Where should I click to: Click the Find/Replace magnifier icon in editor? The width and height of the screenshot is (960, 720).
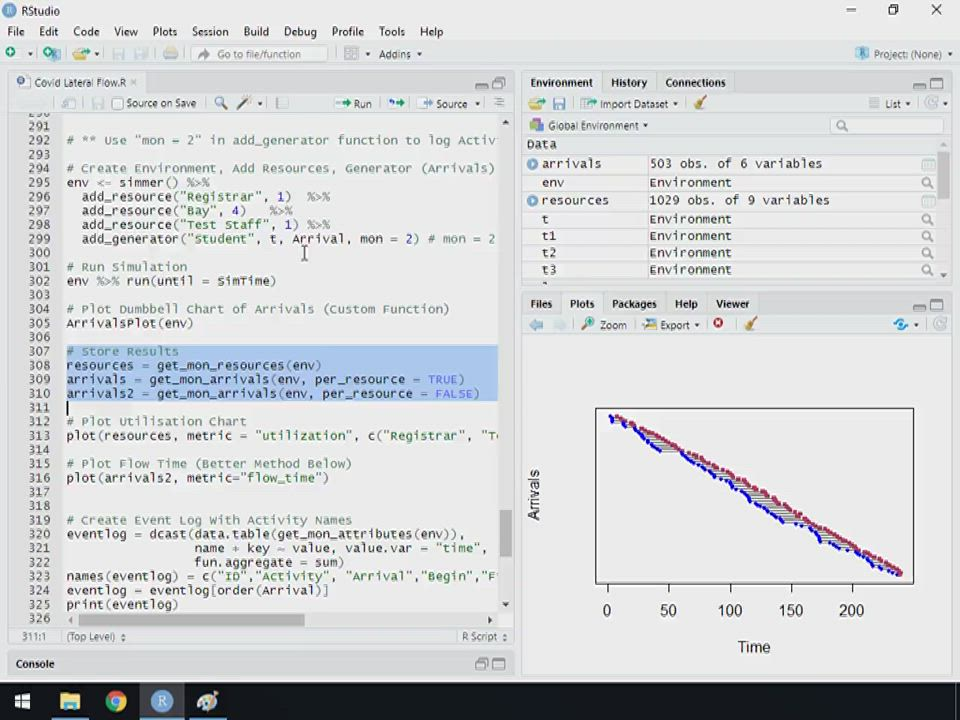pos(220,103)
